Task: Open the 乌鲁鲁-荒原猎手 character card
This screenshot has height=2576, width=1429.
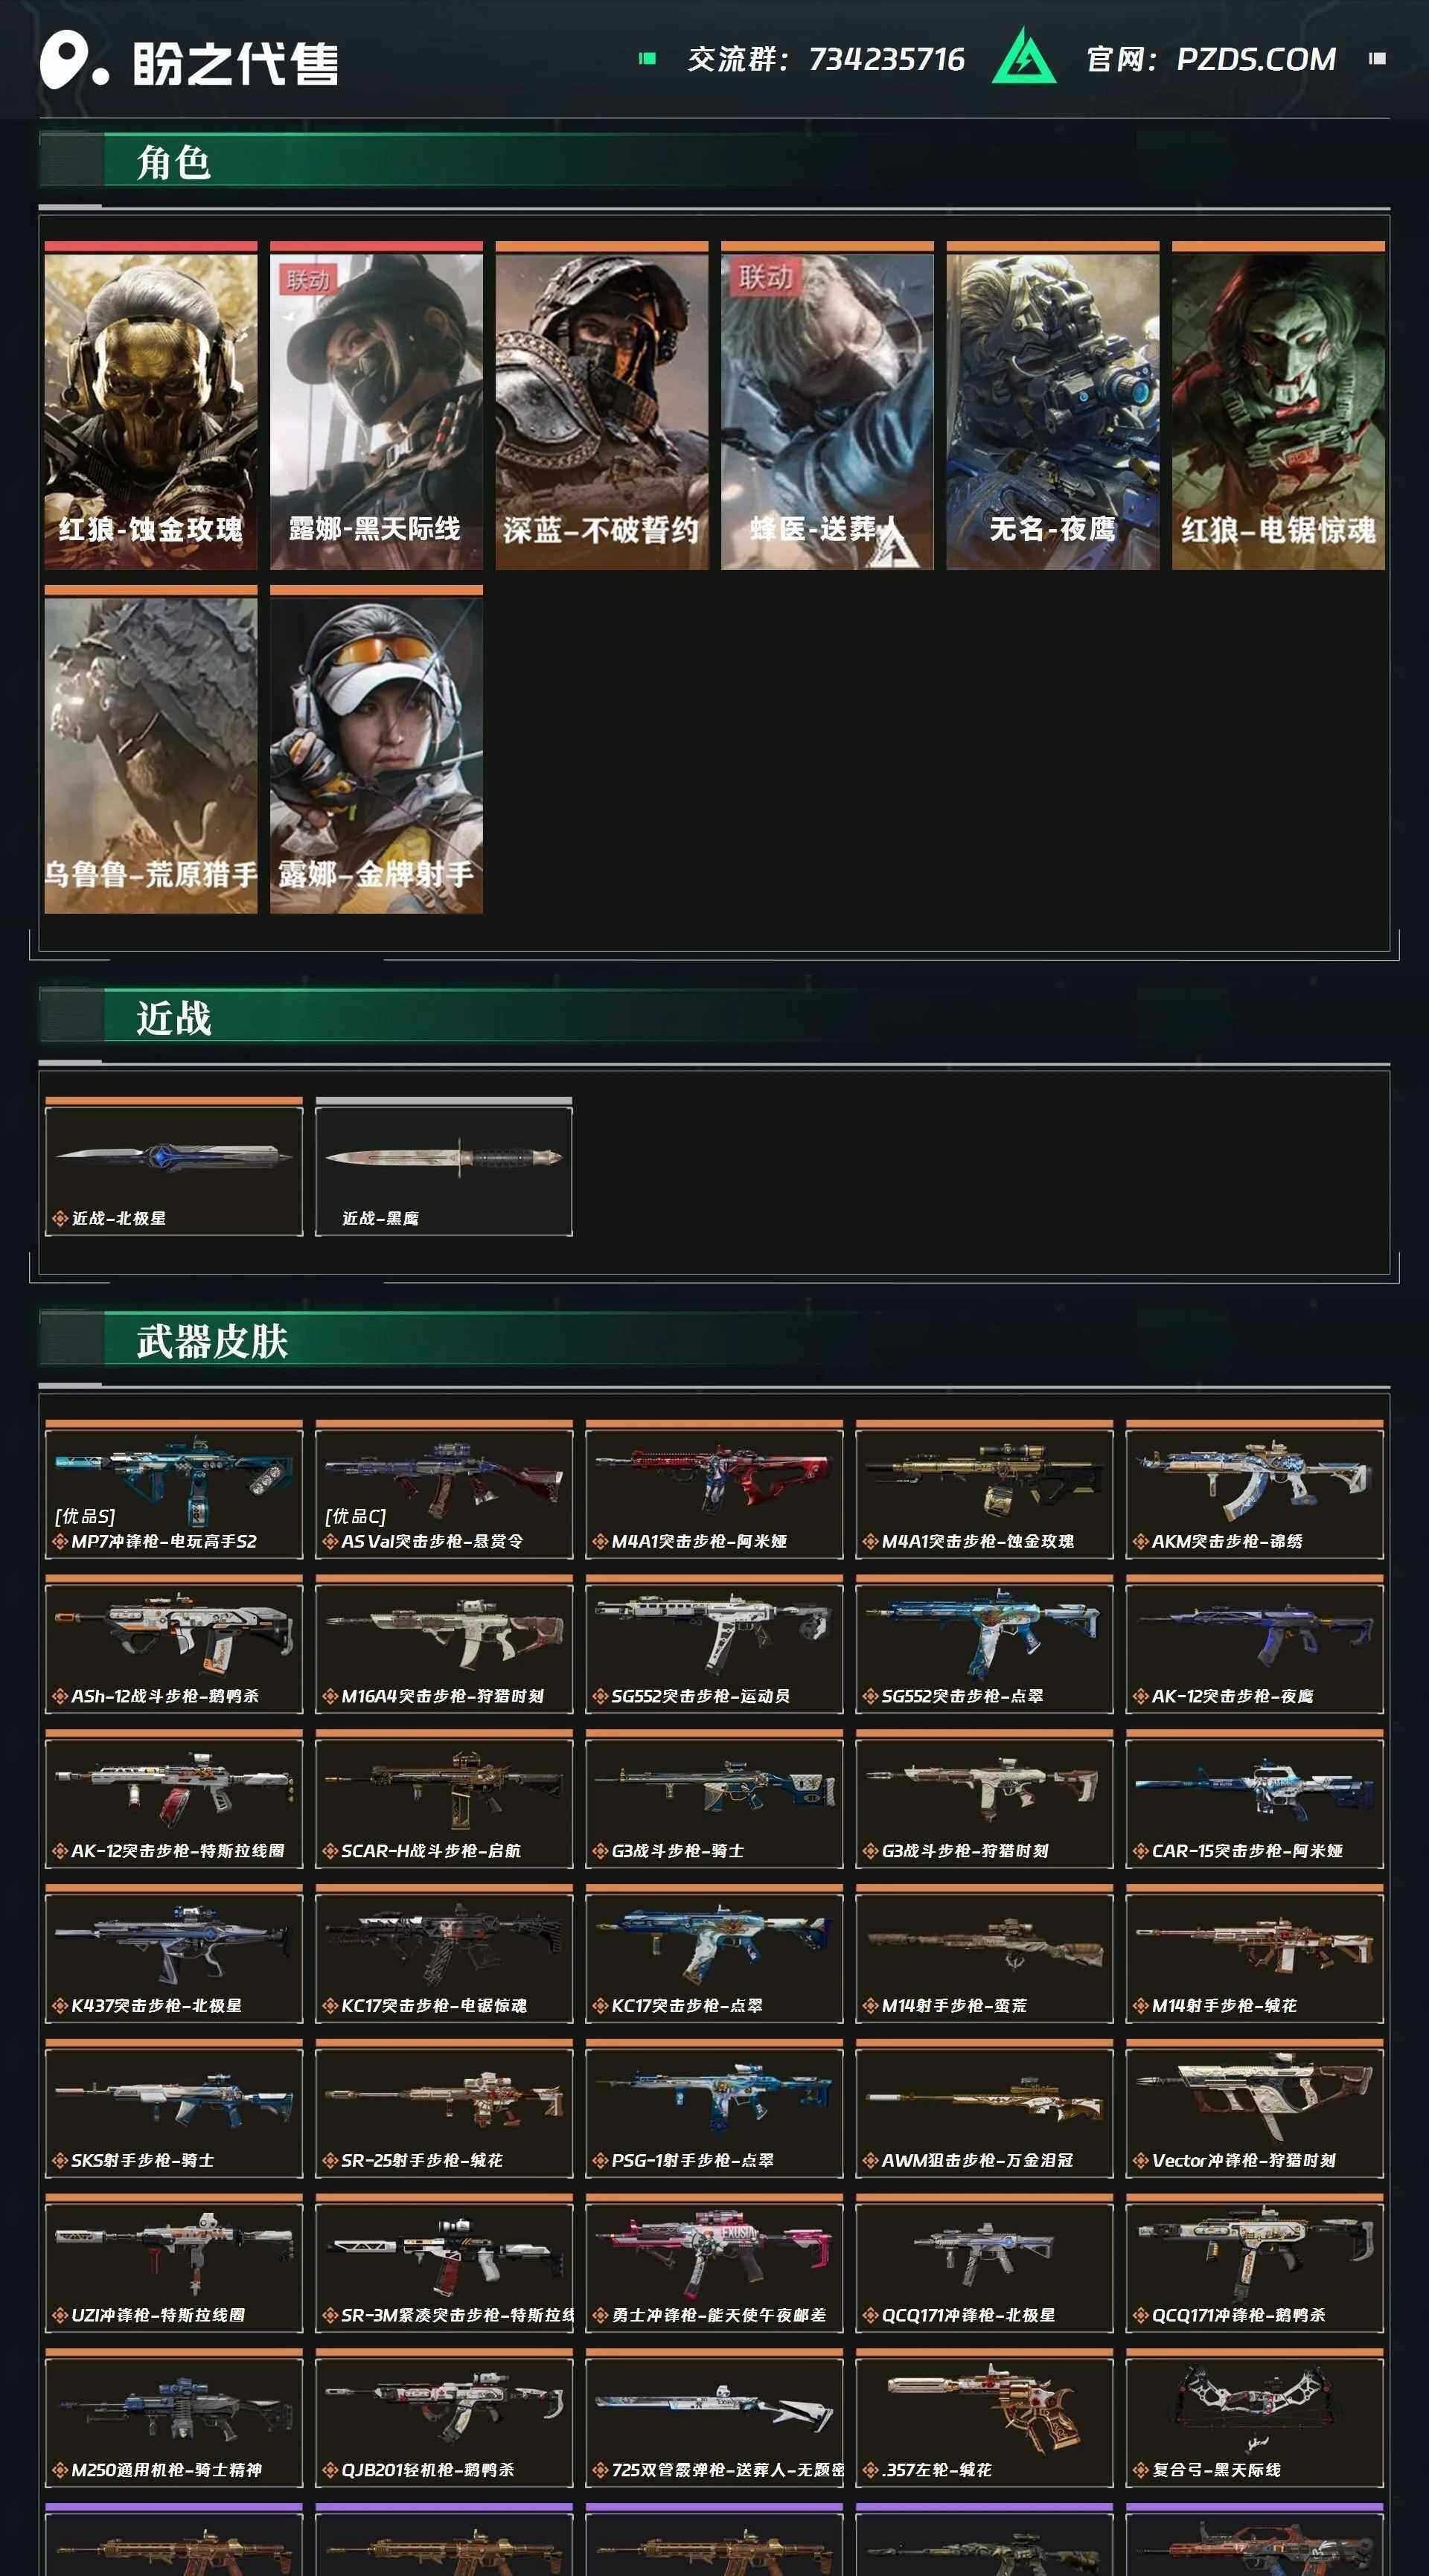Action: click(x=151, y=750)
